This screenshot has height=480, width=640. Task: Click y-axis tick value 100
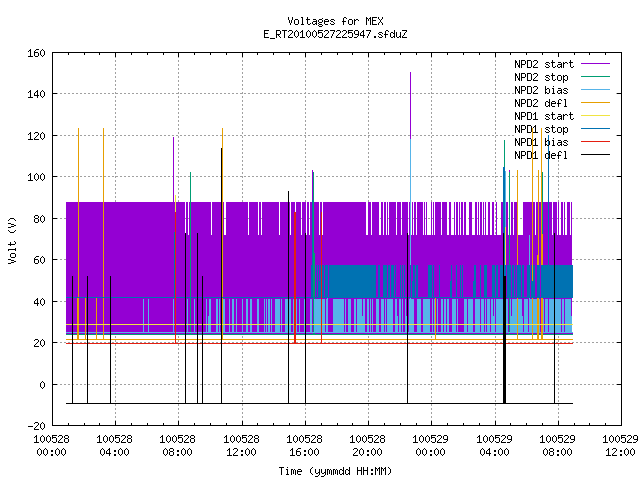click(x=36, y=177)
